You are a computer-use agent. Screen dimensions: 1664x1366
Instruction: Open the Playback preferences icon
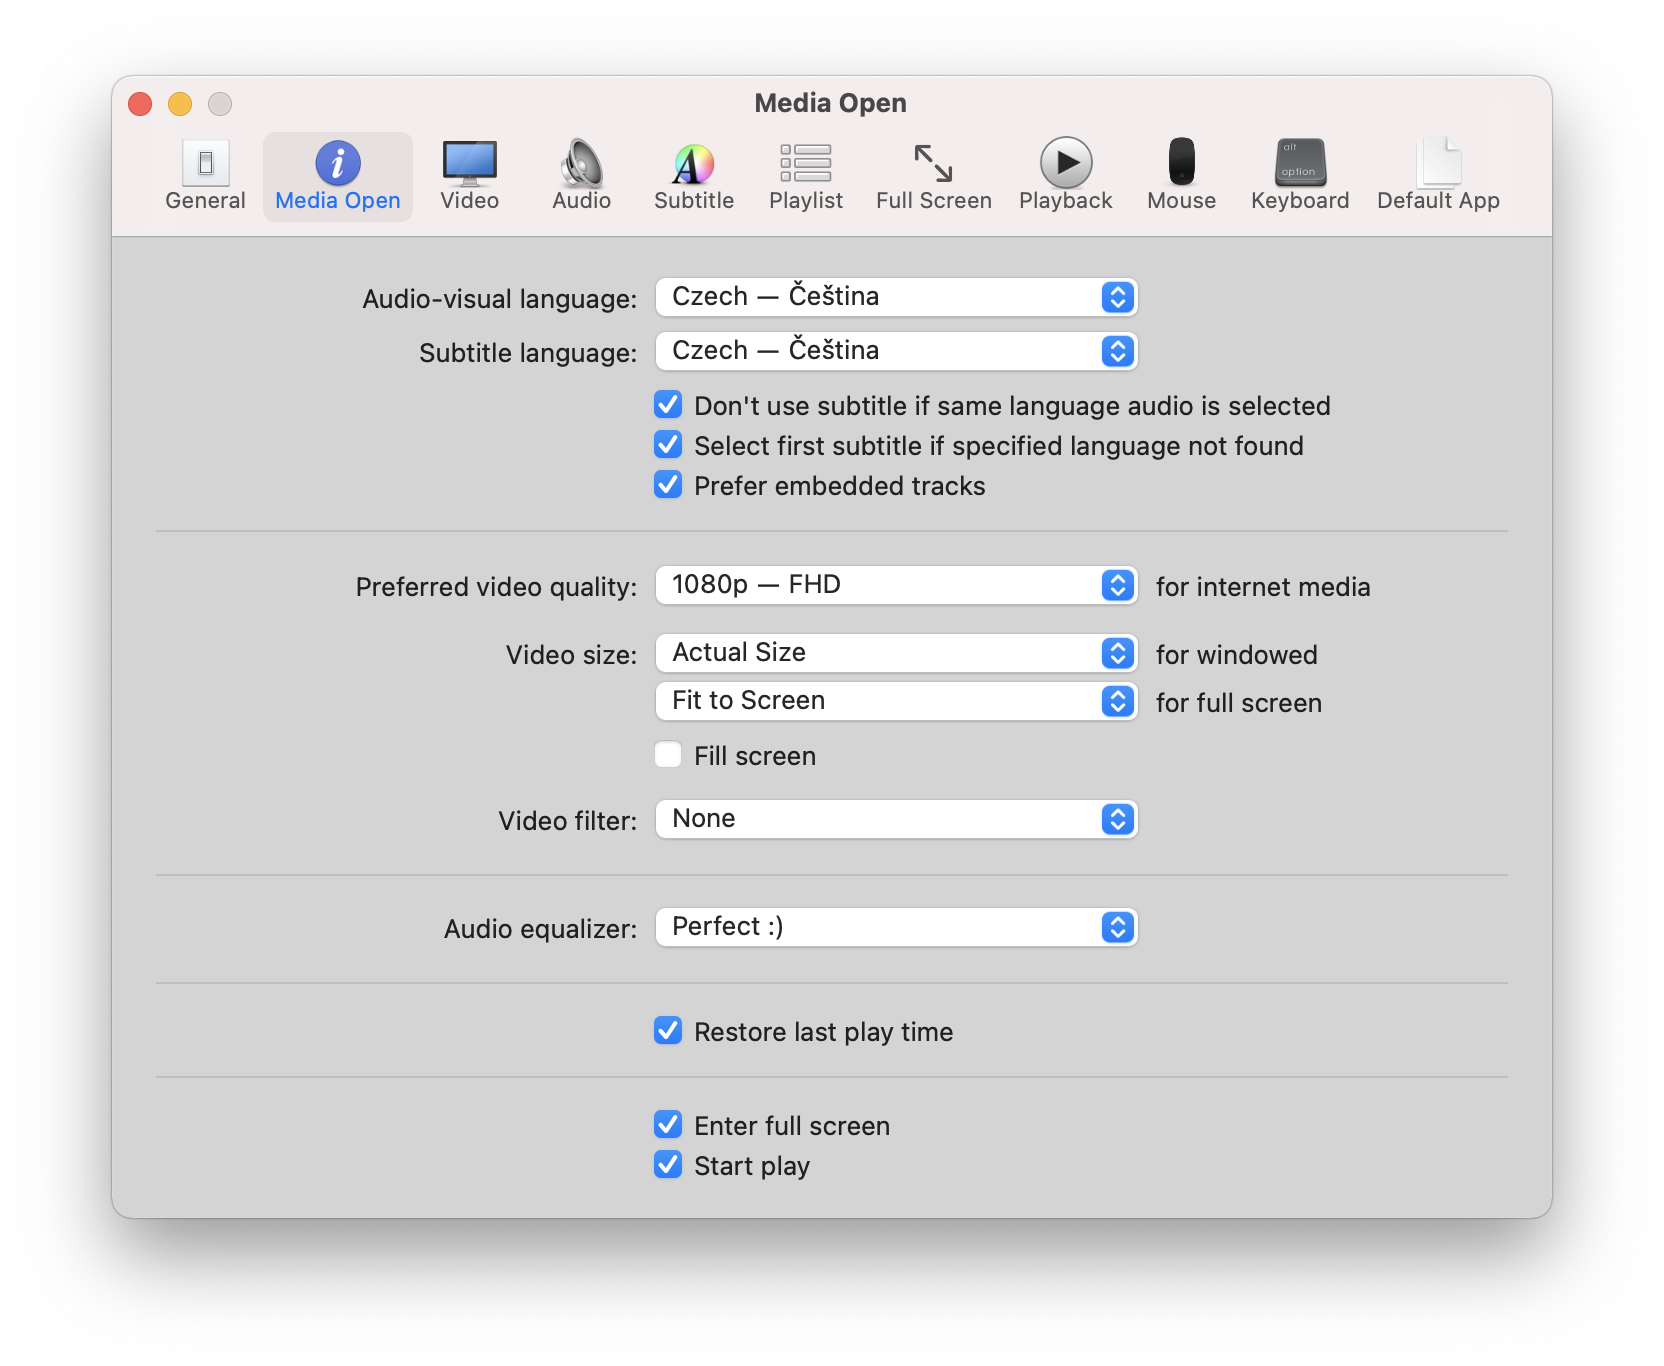pos(1065,176)
